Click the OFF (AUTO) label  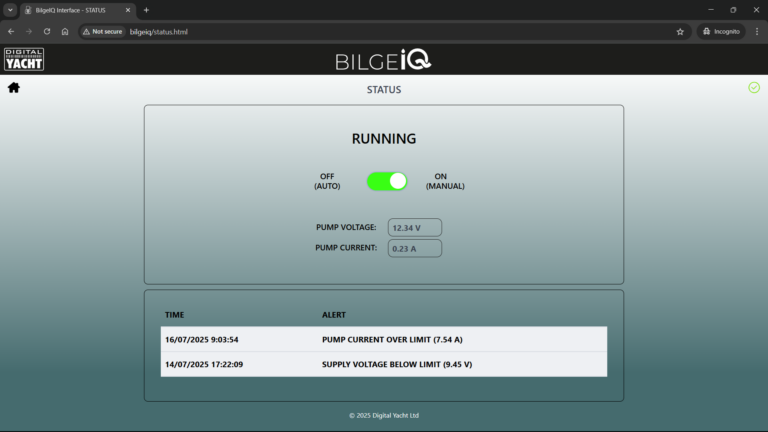(328, 181)
